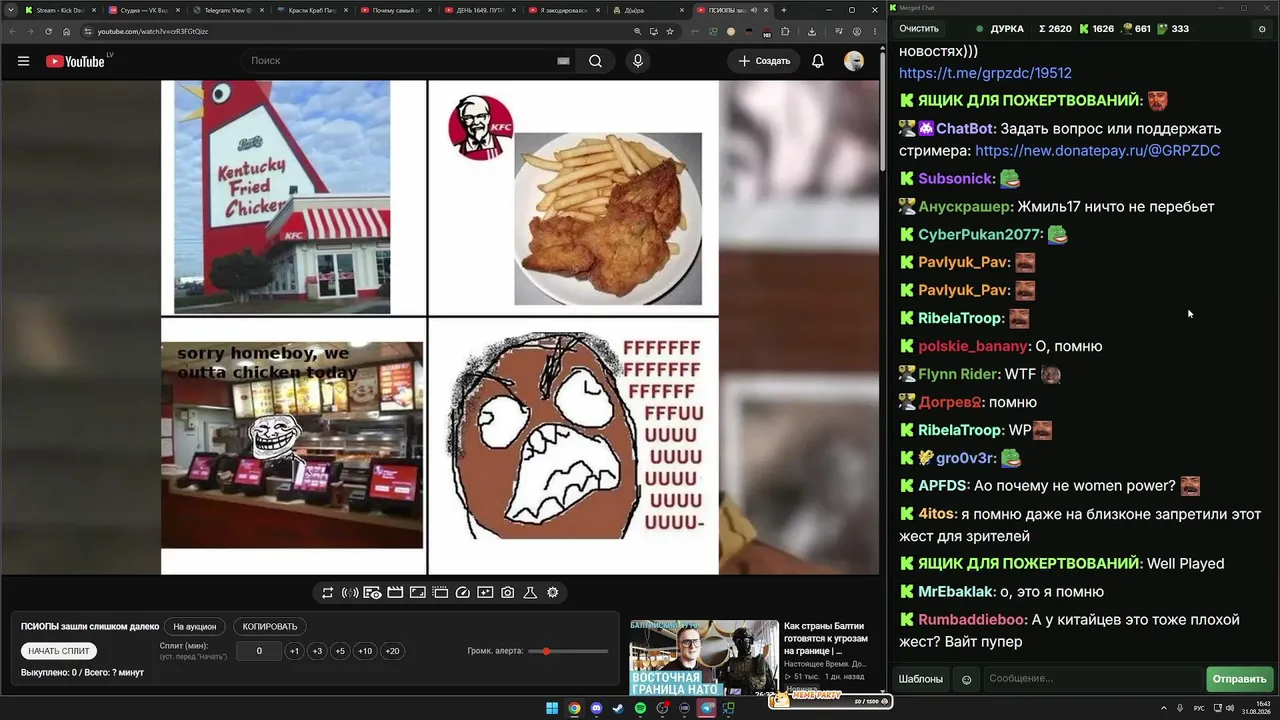Image resolution: width=1280 pixels, height=720 pixels.
Task: Click the clapperboard icon under the video
Action: (x=395, y=593)
